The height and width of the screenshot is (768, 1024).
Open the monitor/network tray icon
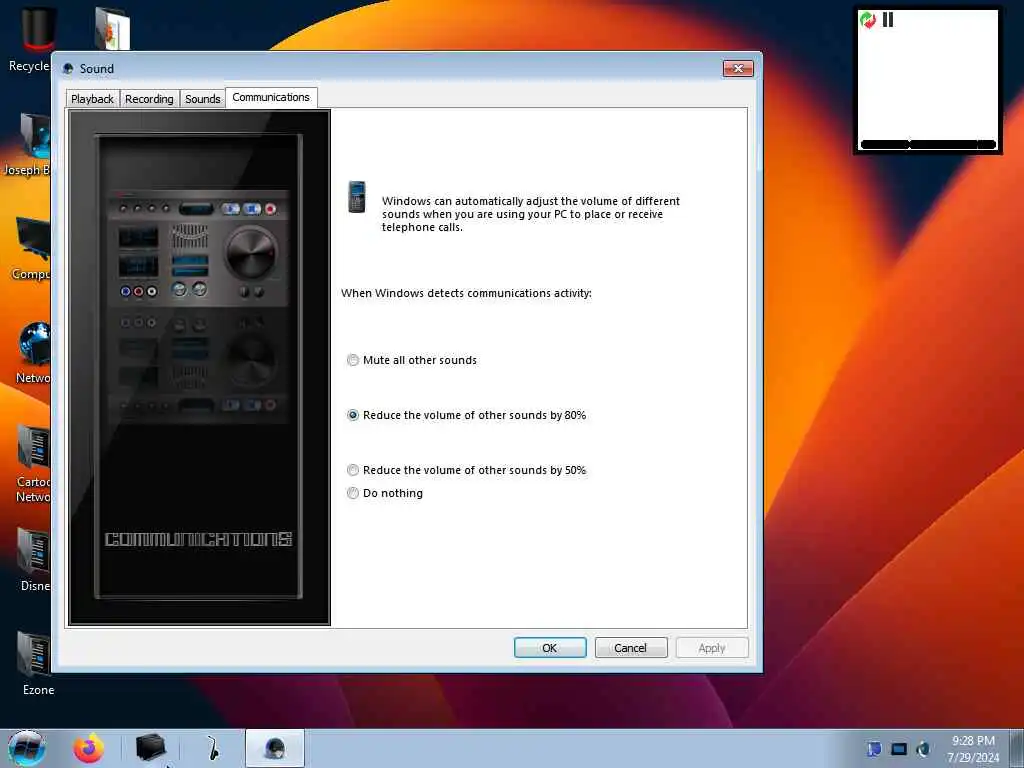click(899, 749)
